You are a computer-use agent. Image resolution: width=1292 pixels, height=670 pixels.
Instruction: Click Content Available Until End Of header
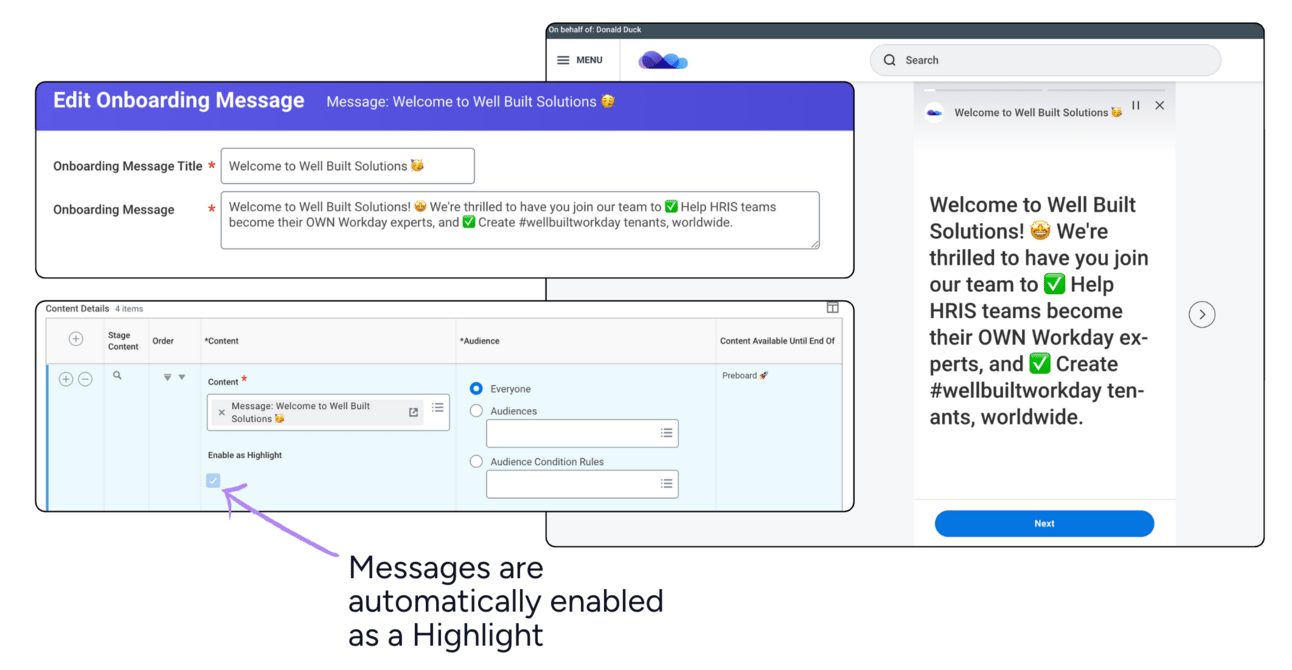777,341
